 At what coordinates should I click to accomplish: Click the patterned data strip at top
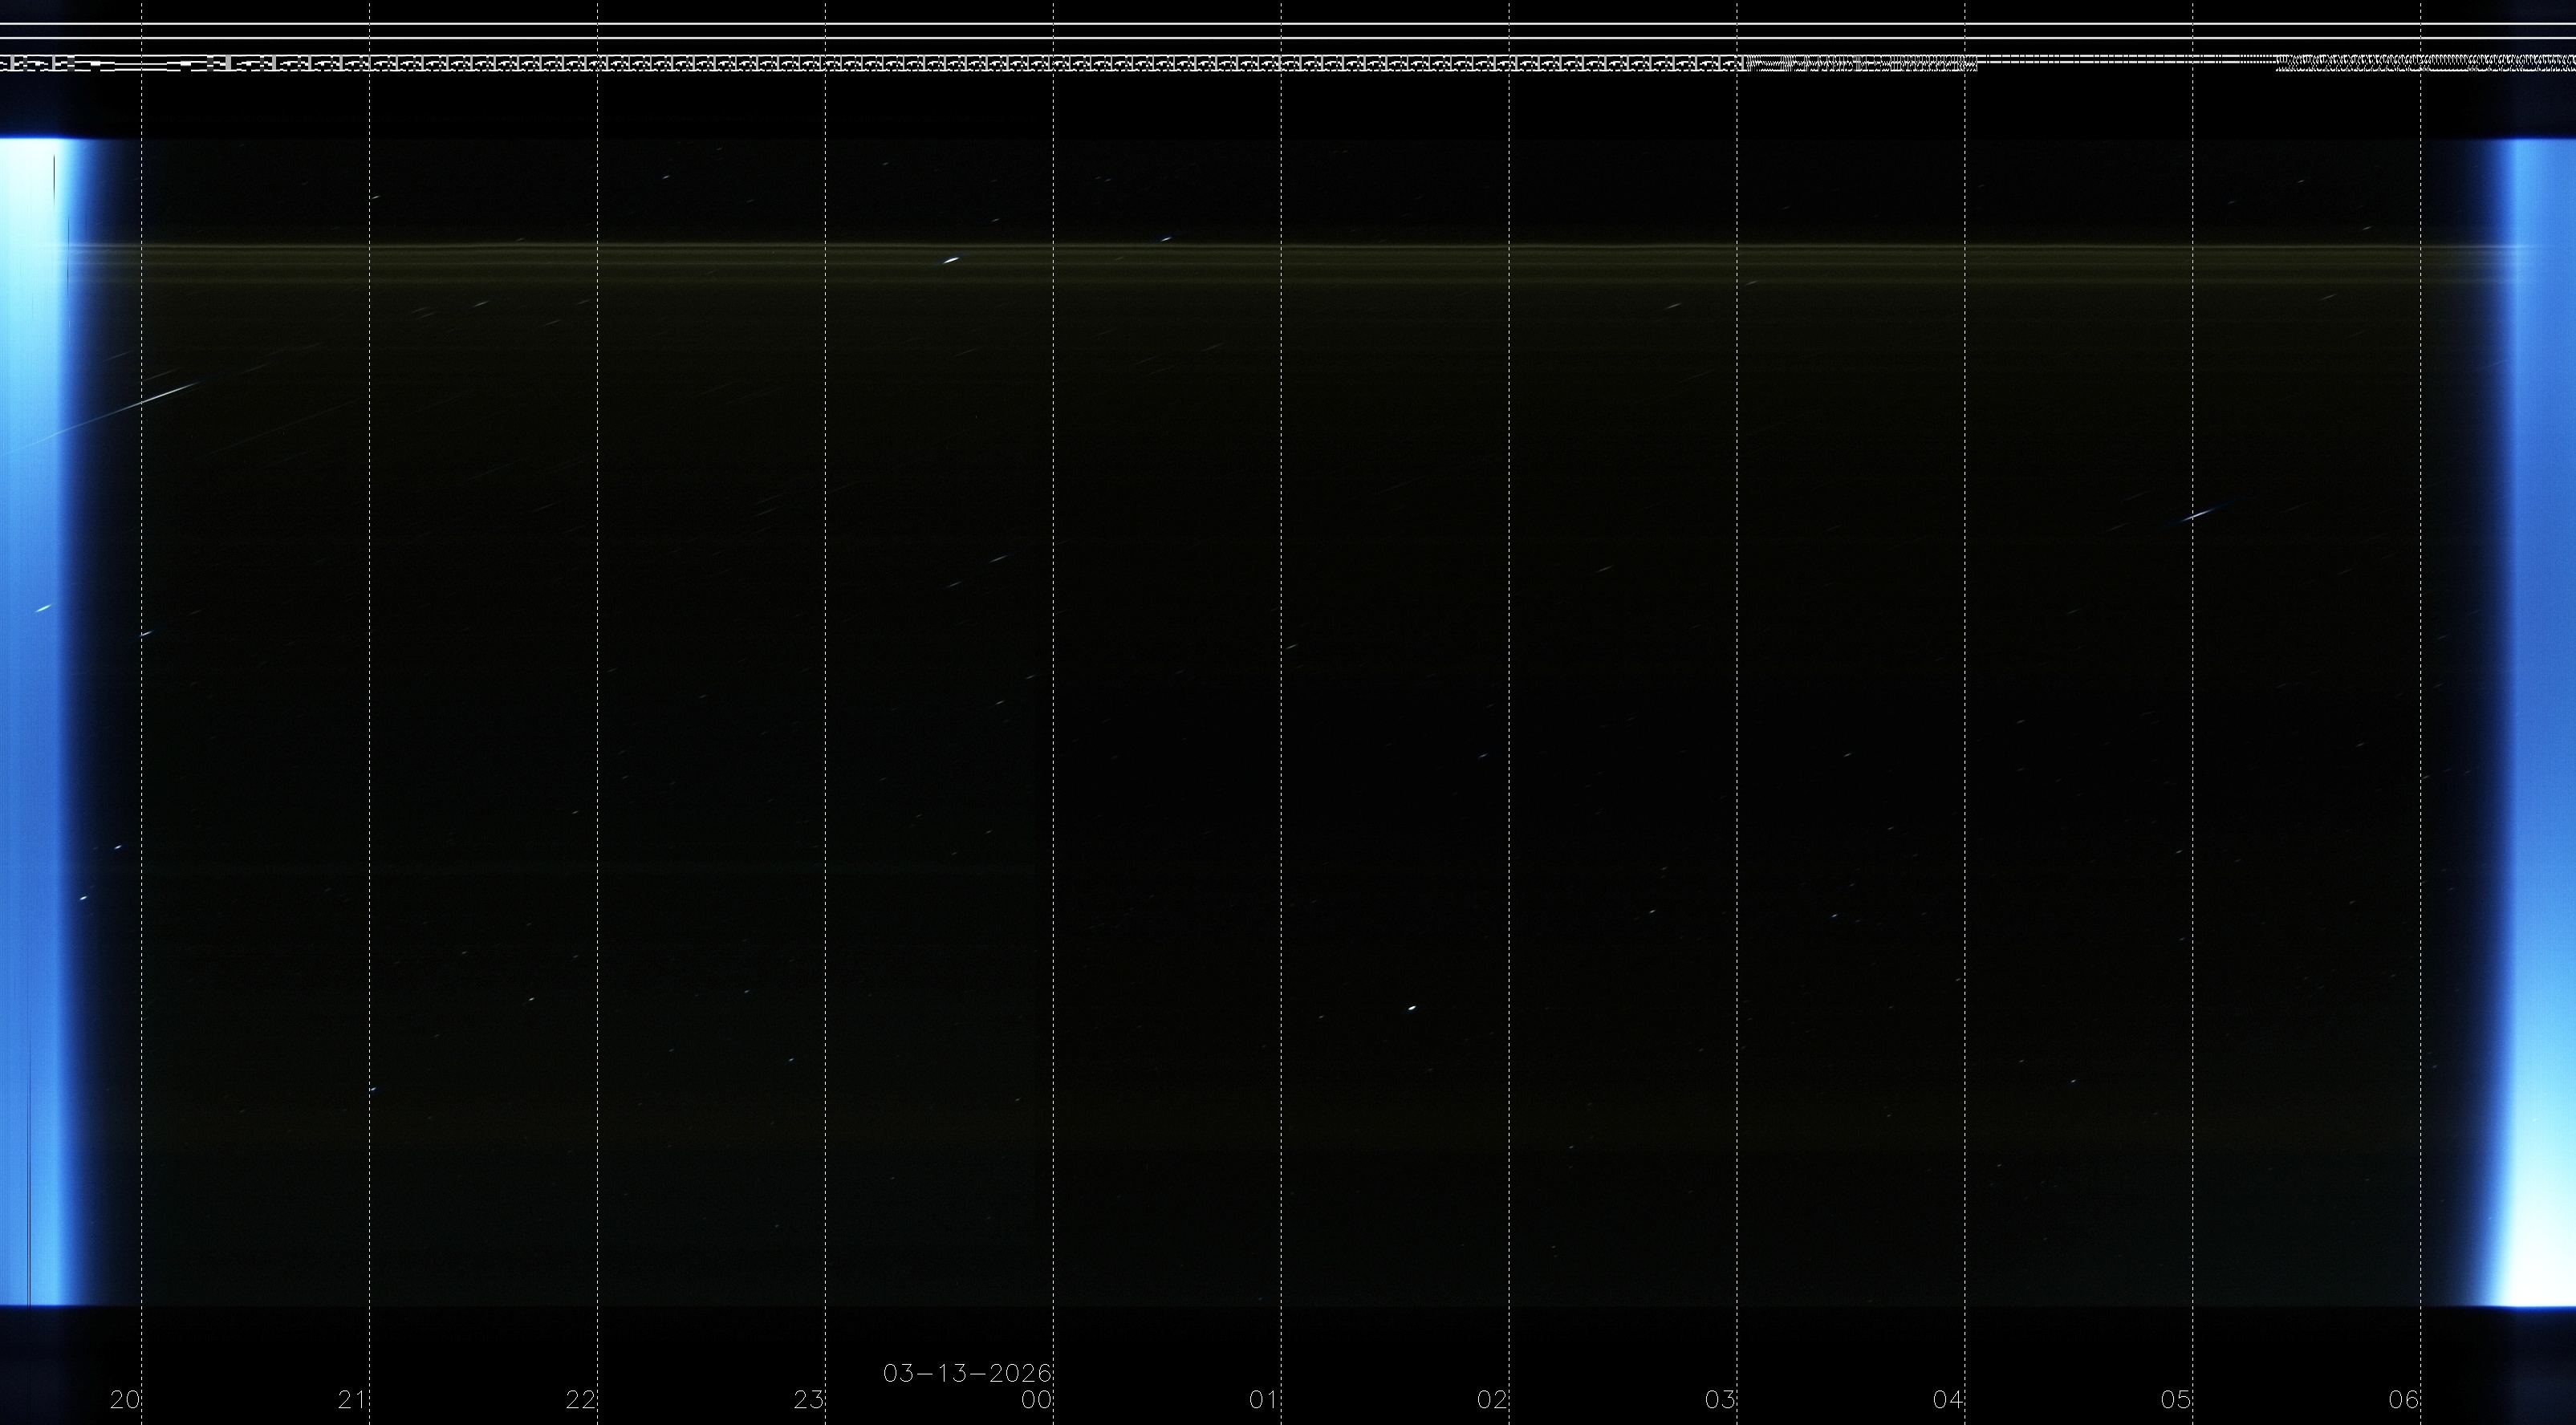coord(1000,64)
